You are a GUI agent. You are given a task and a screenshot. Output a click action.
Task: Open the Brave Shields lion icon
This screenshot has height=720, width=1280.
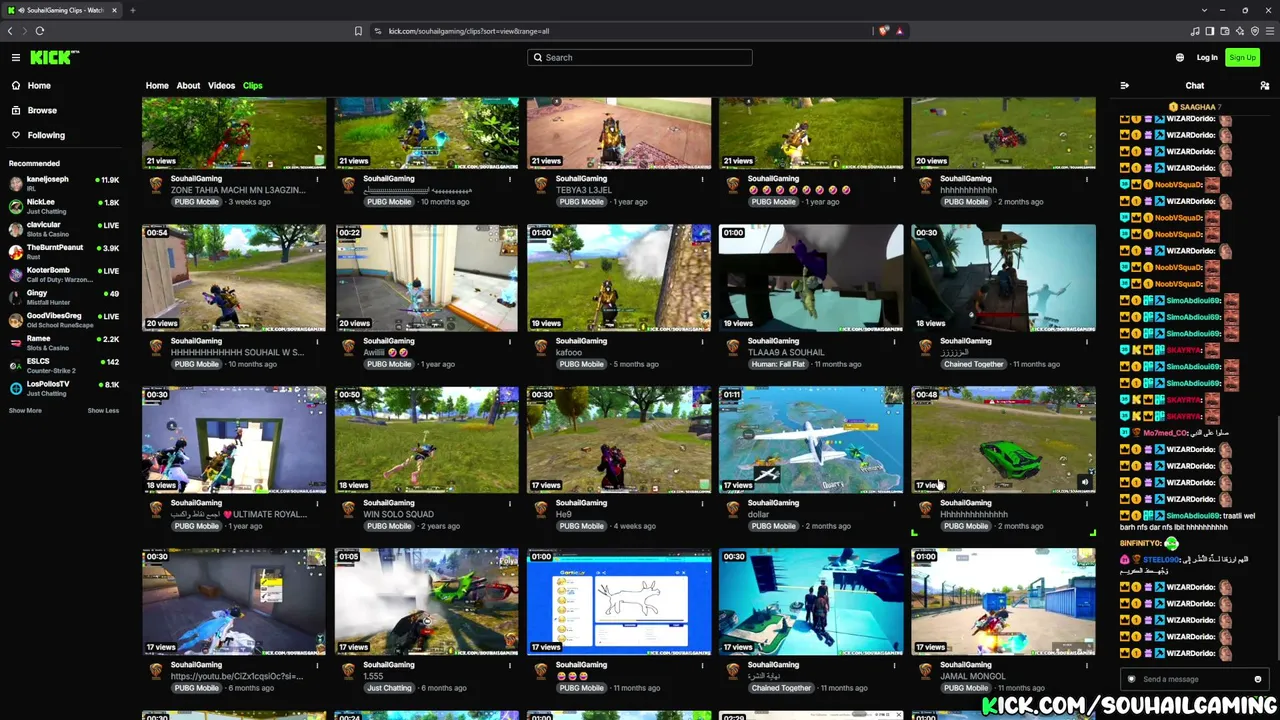point(884,31)
